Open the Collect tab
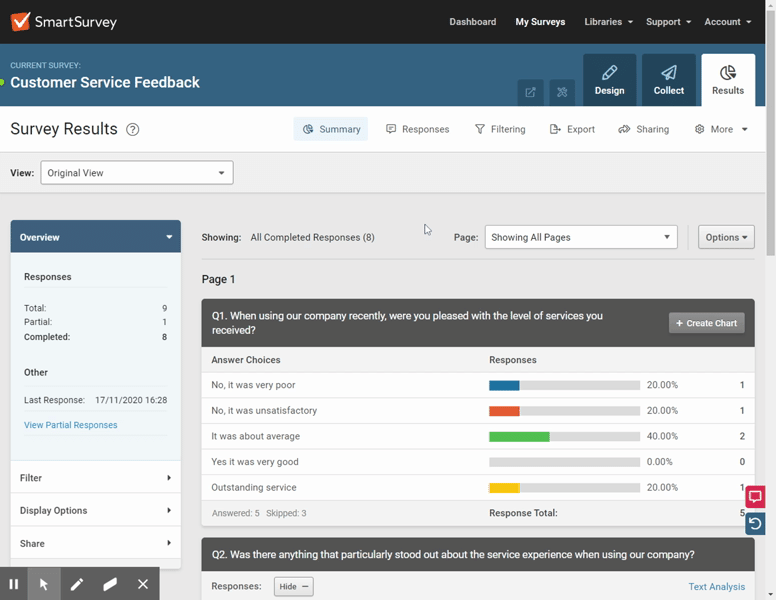 [x=669, y=80]
